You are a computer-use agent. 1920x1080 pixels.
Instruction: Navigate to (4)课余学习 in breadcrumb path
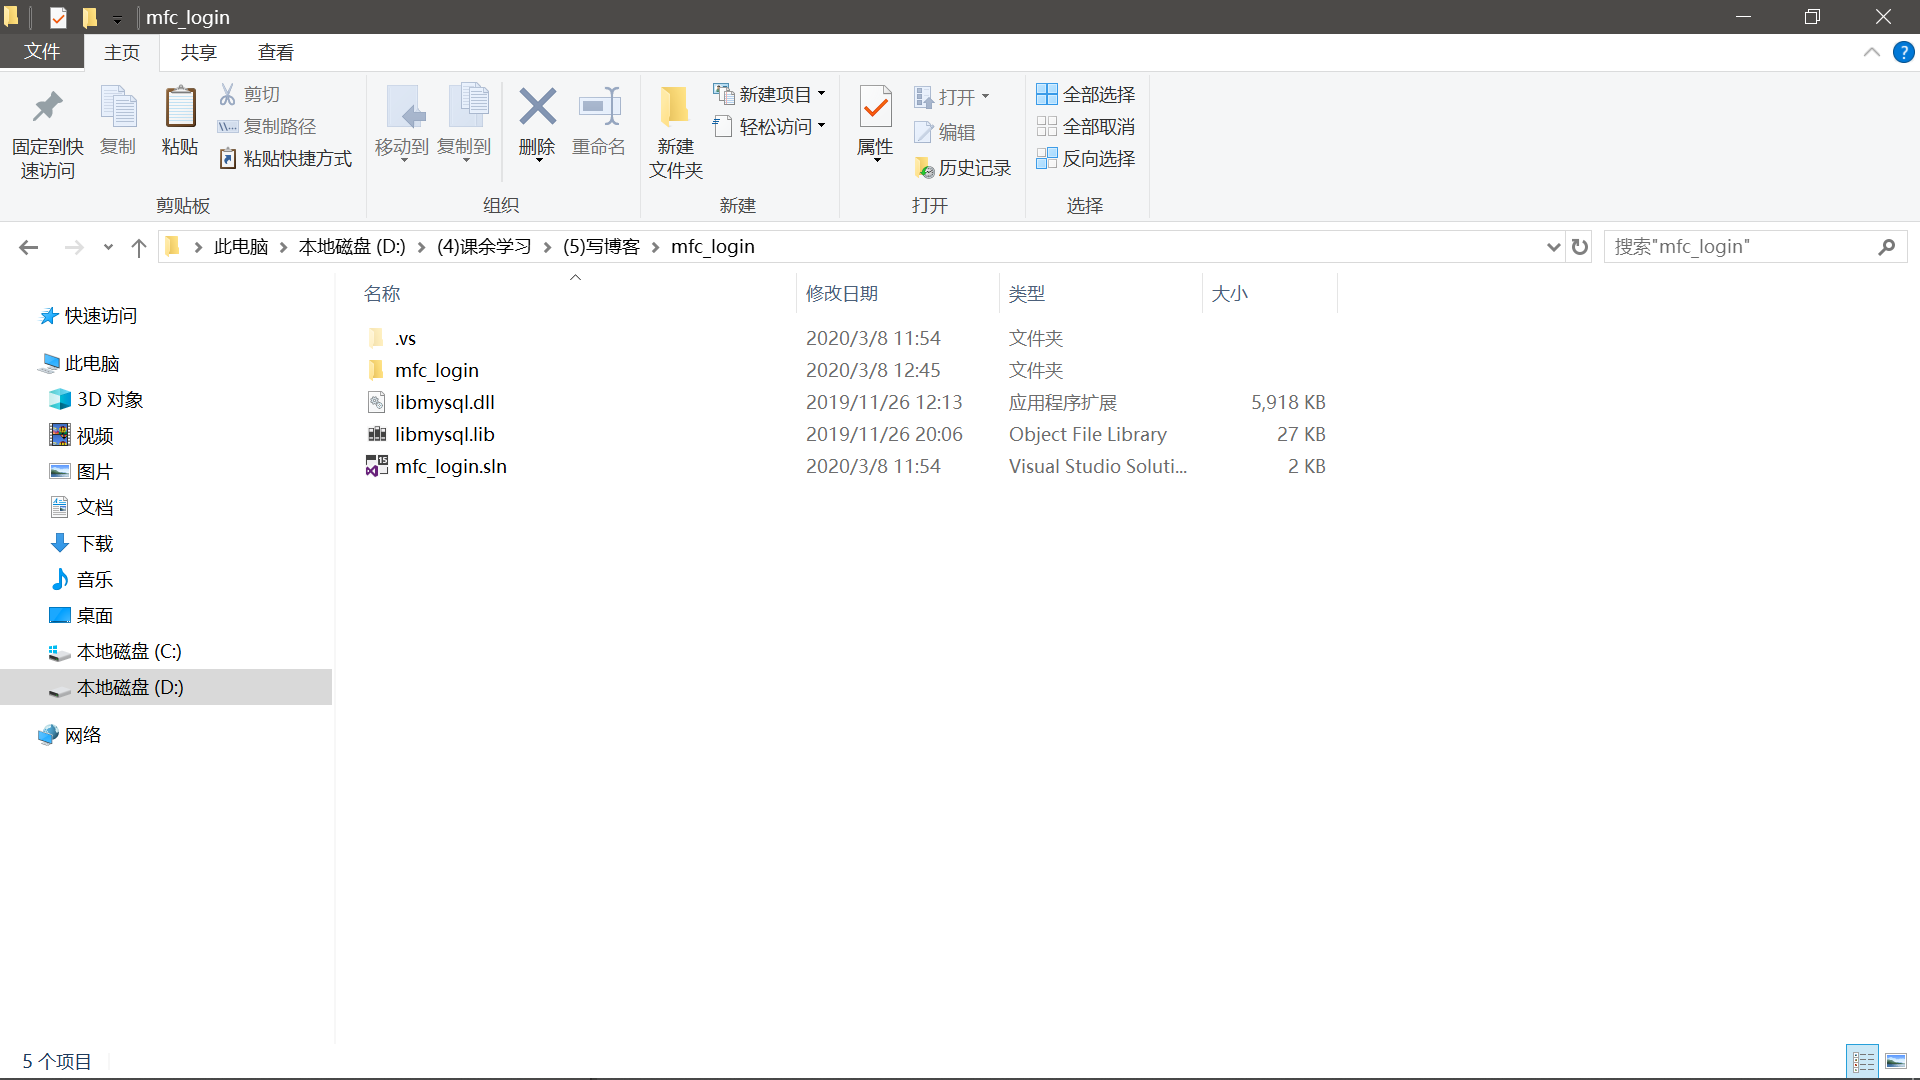484,247
